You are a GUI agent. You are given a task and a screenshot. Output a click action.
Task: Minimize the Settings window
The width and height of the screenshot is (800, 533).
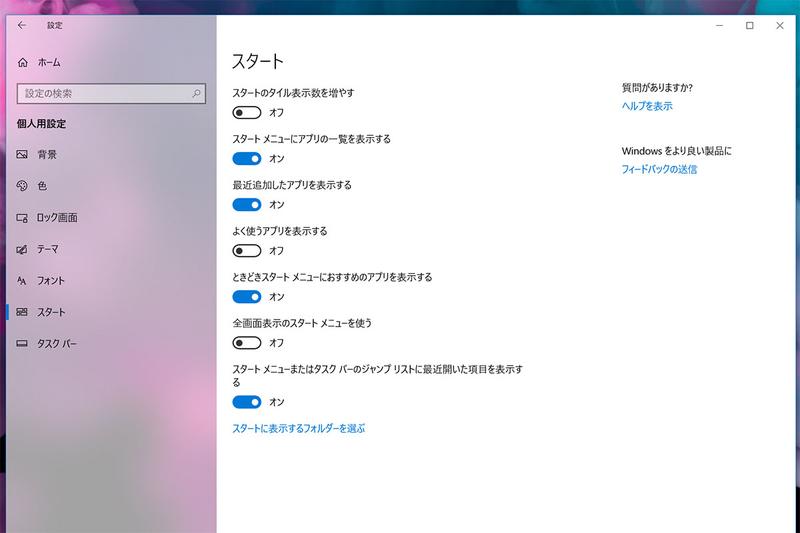point(719,26)
